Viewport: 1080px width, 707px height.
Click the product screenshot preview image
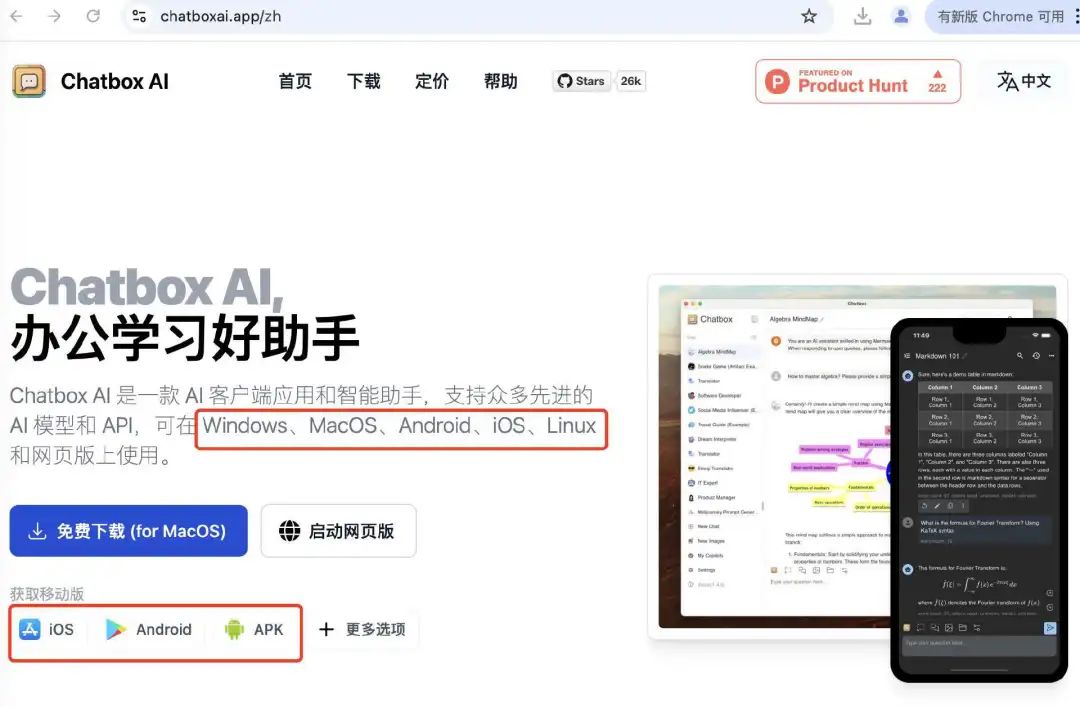[858, 457]
